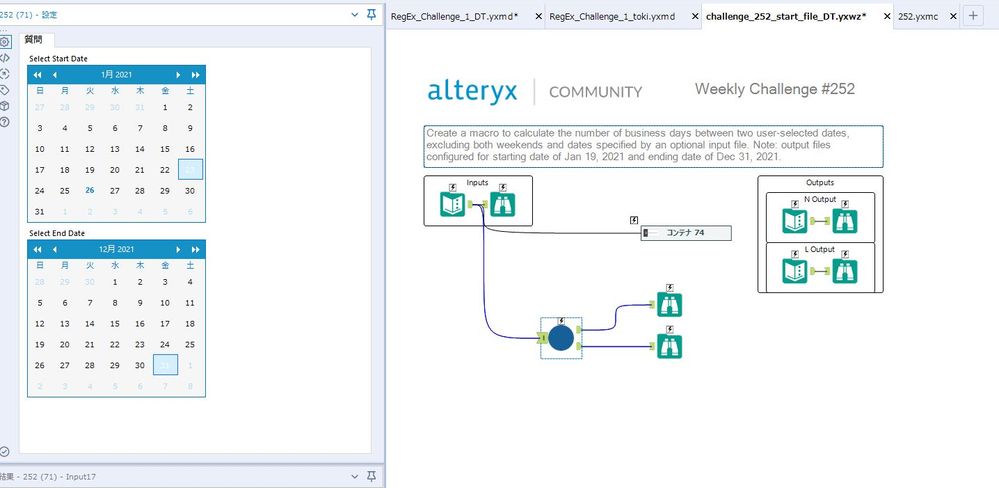Screen dimensions: 999x488
Task: Select the Input Data tool in Inputs container
Action: [x=452, y=204]
